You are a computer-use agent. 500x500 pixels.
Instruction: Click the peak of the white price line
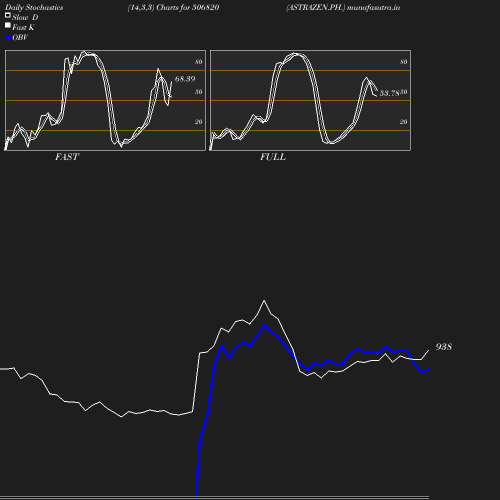point(264,300)
